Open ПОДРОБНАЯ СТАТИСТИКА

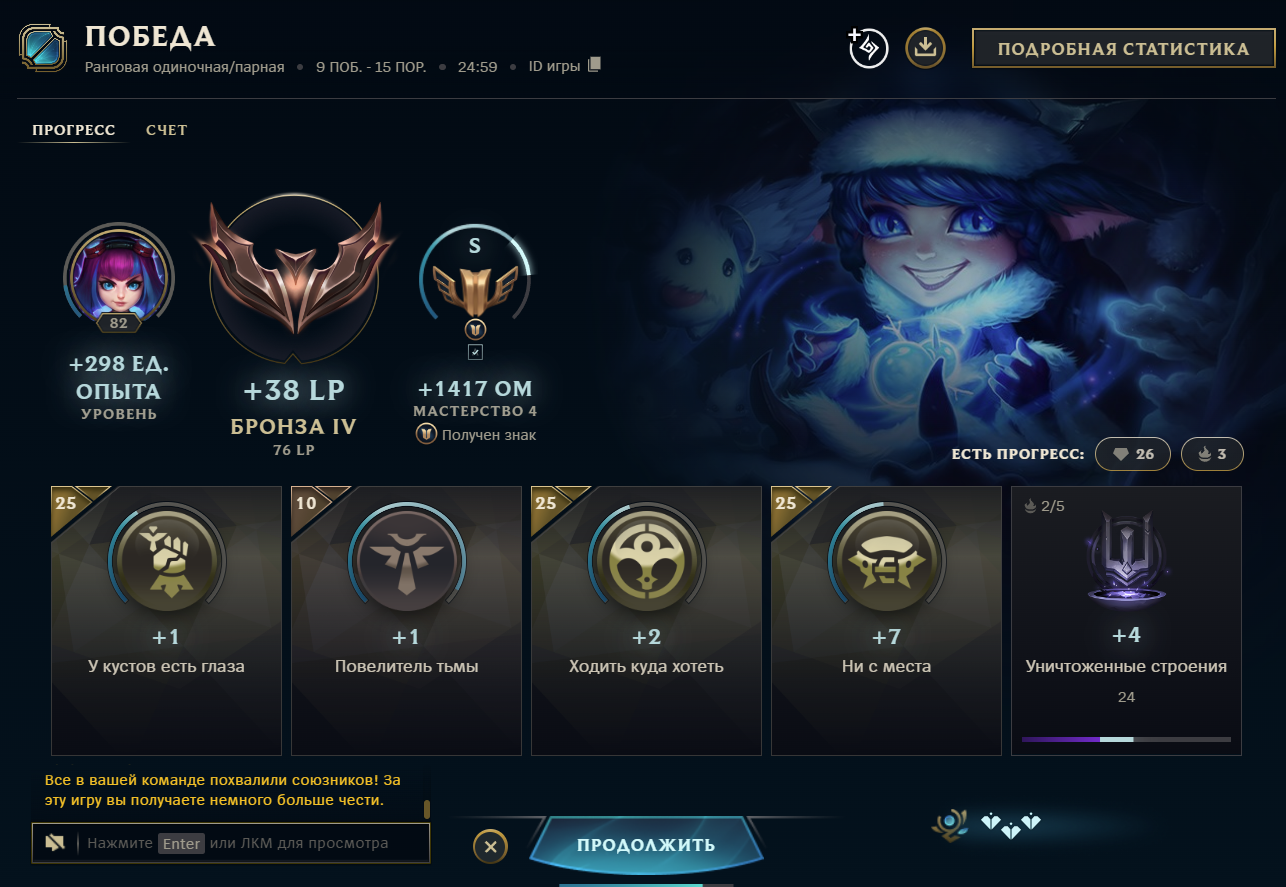click(x=1123, y=49)
